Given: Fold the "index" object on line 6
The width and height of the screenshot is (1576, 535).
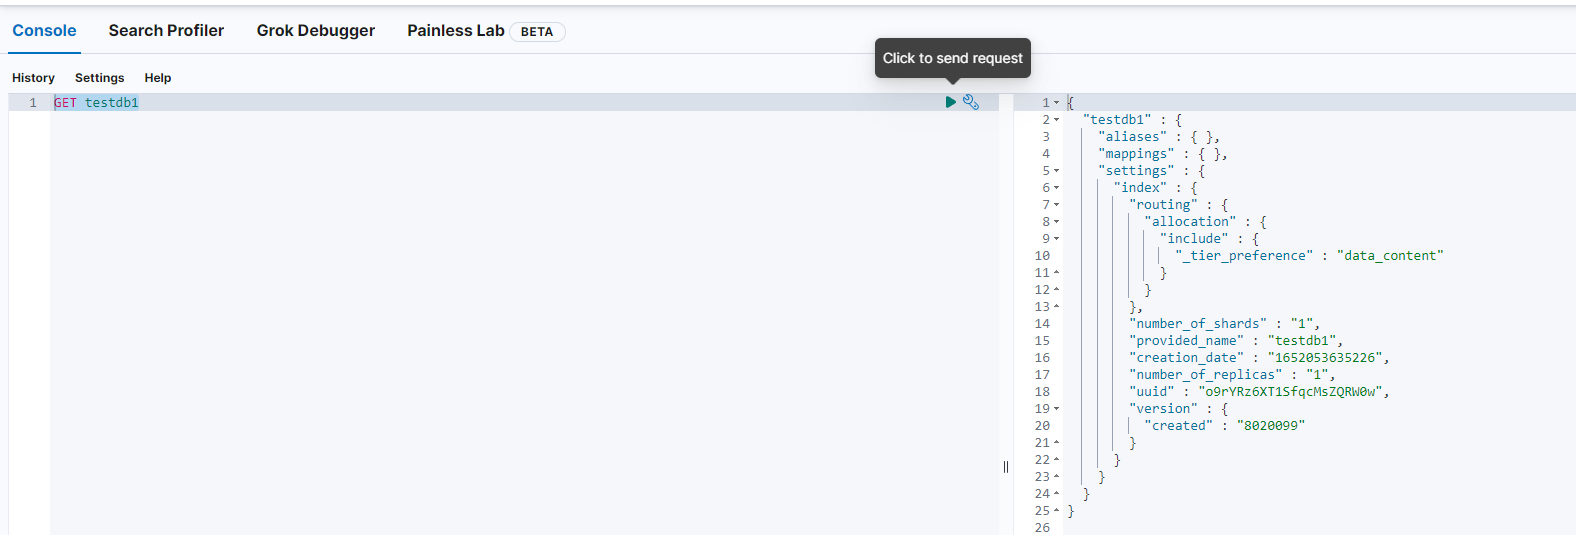Looking at the screenshot, I should (x=1057, y=188).
